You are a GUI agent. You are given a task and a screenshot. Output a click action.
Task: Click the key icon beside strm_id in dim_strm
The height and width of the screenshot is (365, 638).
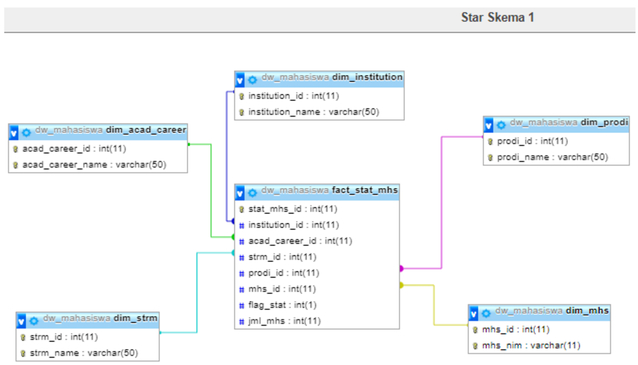click(x=23, y=337)
